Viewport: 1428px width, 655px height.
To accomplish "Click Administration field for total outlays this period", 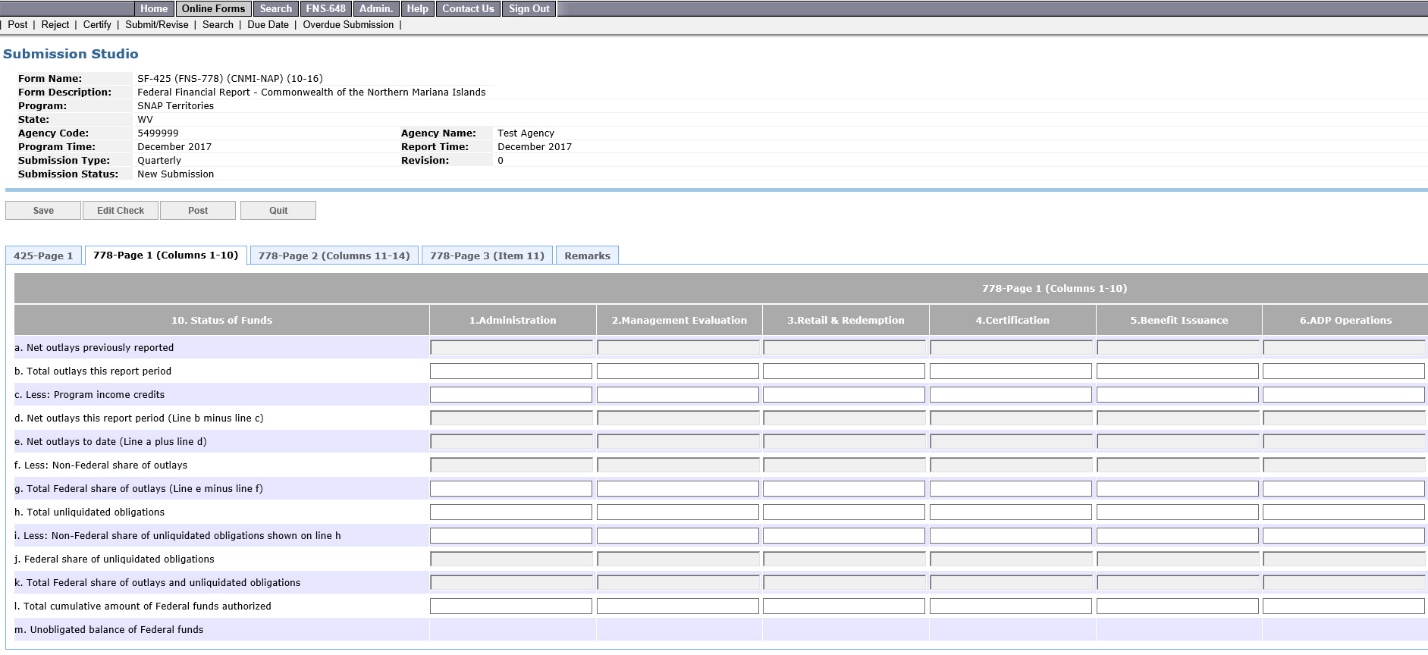I will click(x=511, y=371).
